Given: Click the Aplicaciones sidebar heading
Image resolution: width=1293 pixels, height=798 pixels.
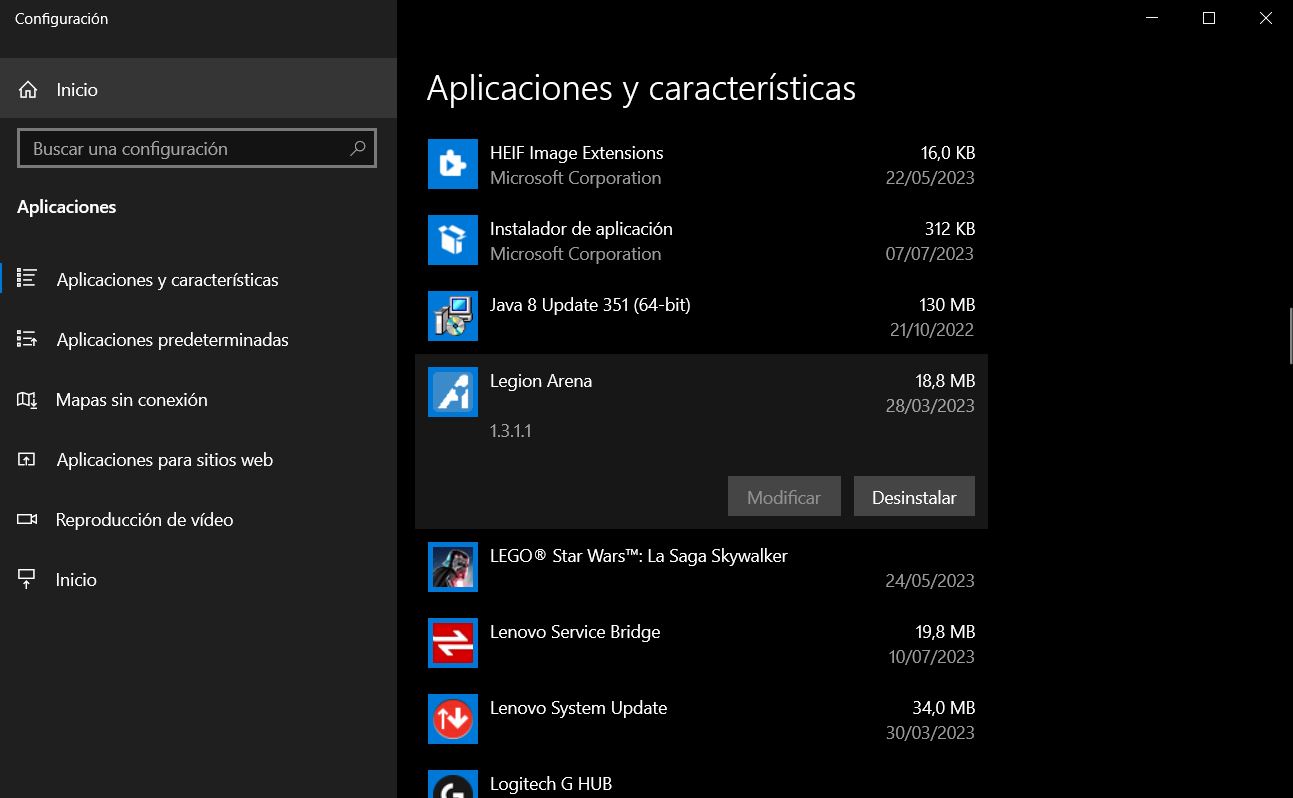Looking at the screenshot, I should point(67,207).
